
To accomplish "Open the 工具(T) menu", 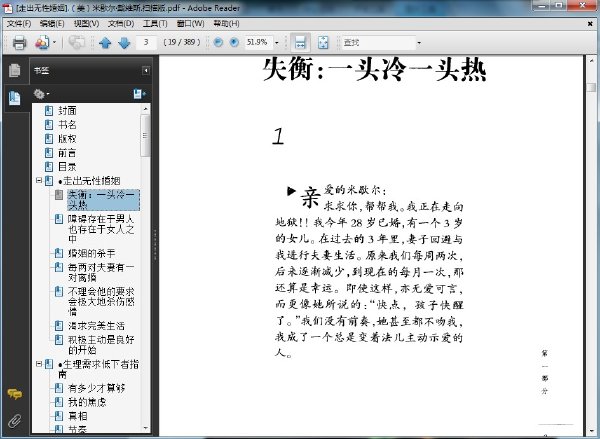I will pos(155,23).
